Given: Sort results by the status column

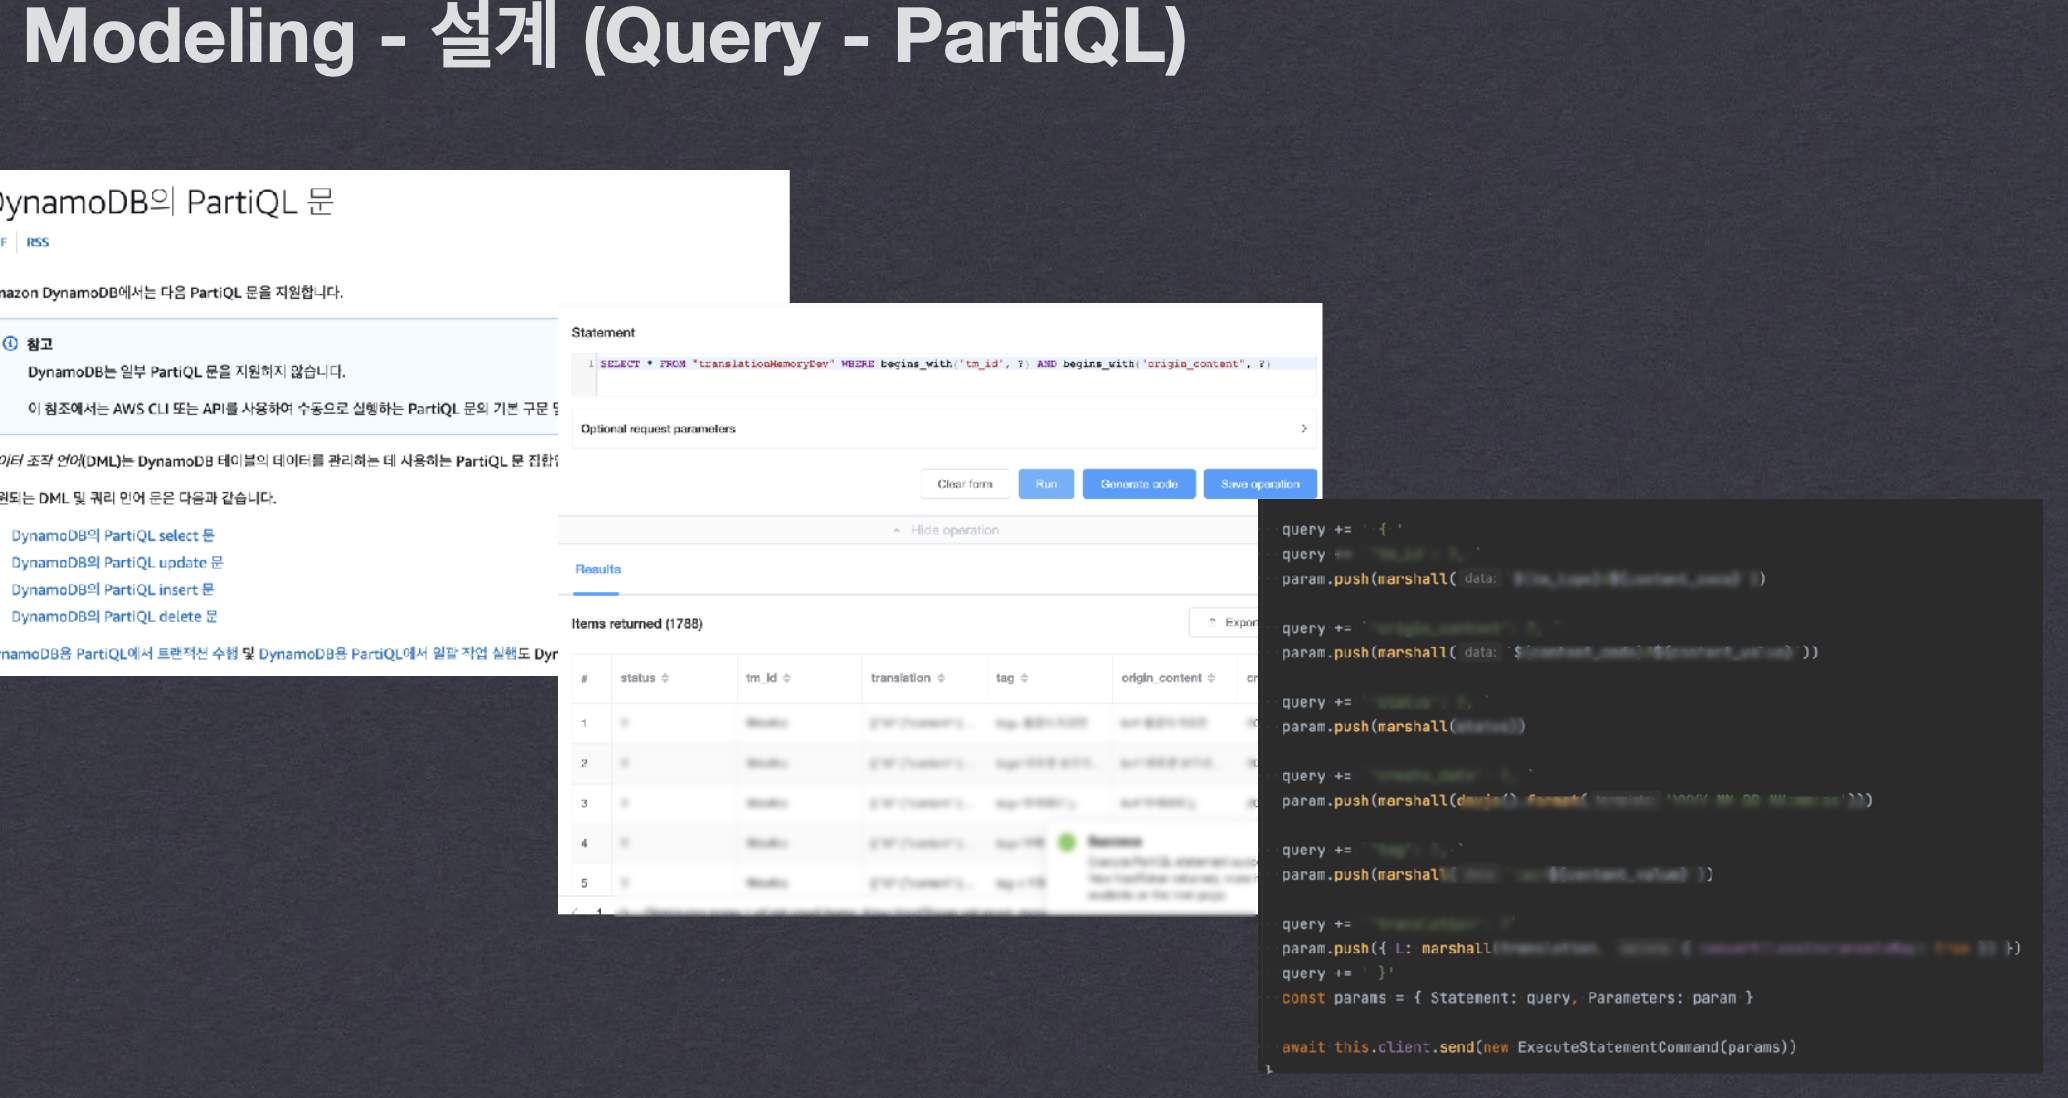Looking at the screenshot, I should [x=665, y=678].
